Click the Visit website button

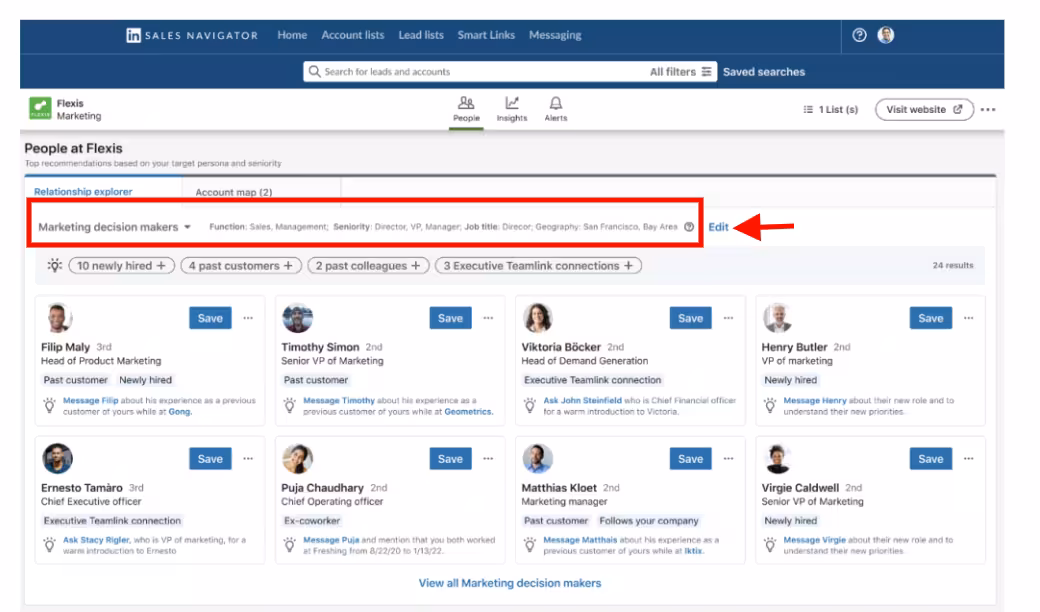pos(924,110)
